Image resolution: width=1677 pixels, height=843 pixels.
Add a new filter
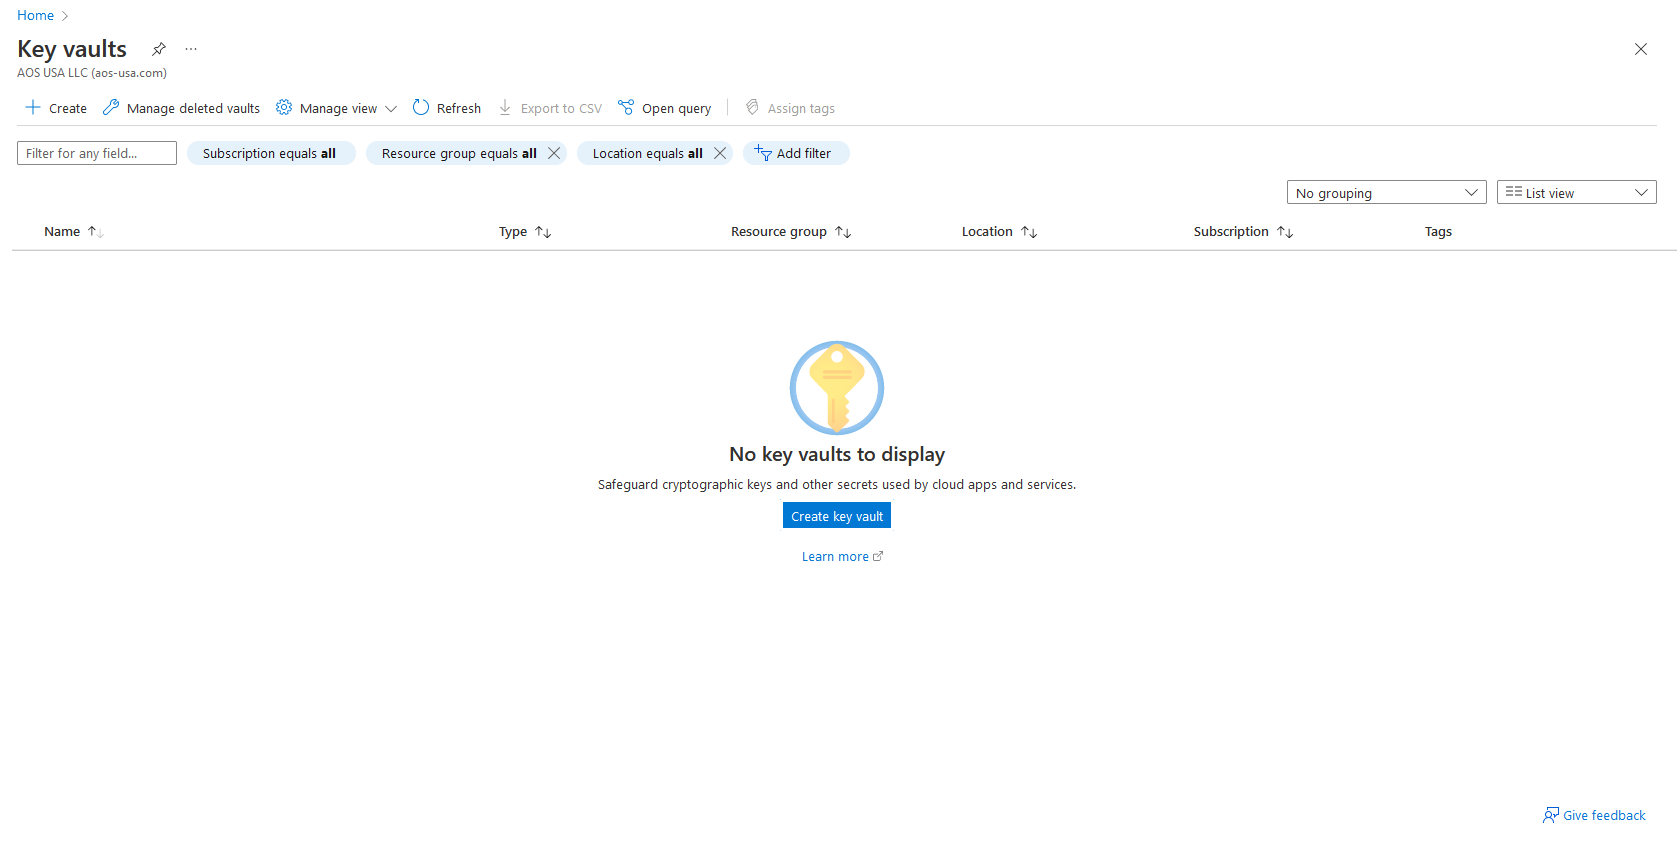coord(796,153)
